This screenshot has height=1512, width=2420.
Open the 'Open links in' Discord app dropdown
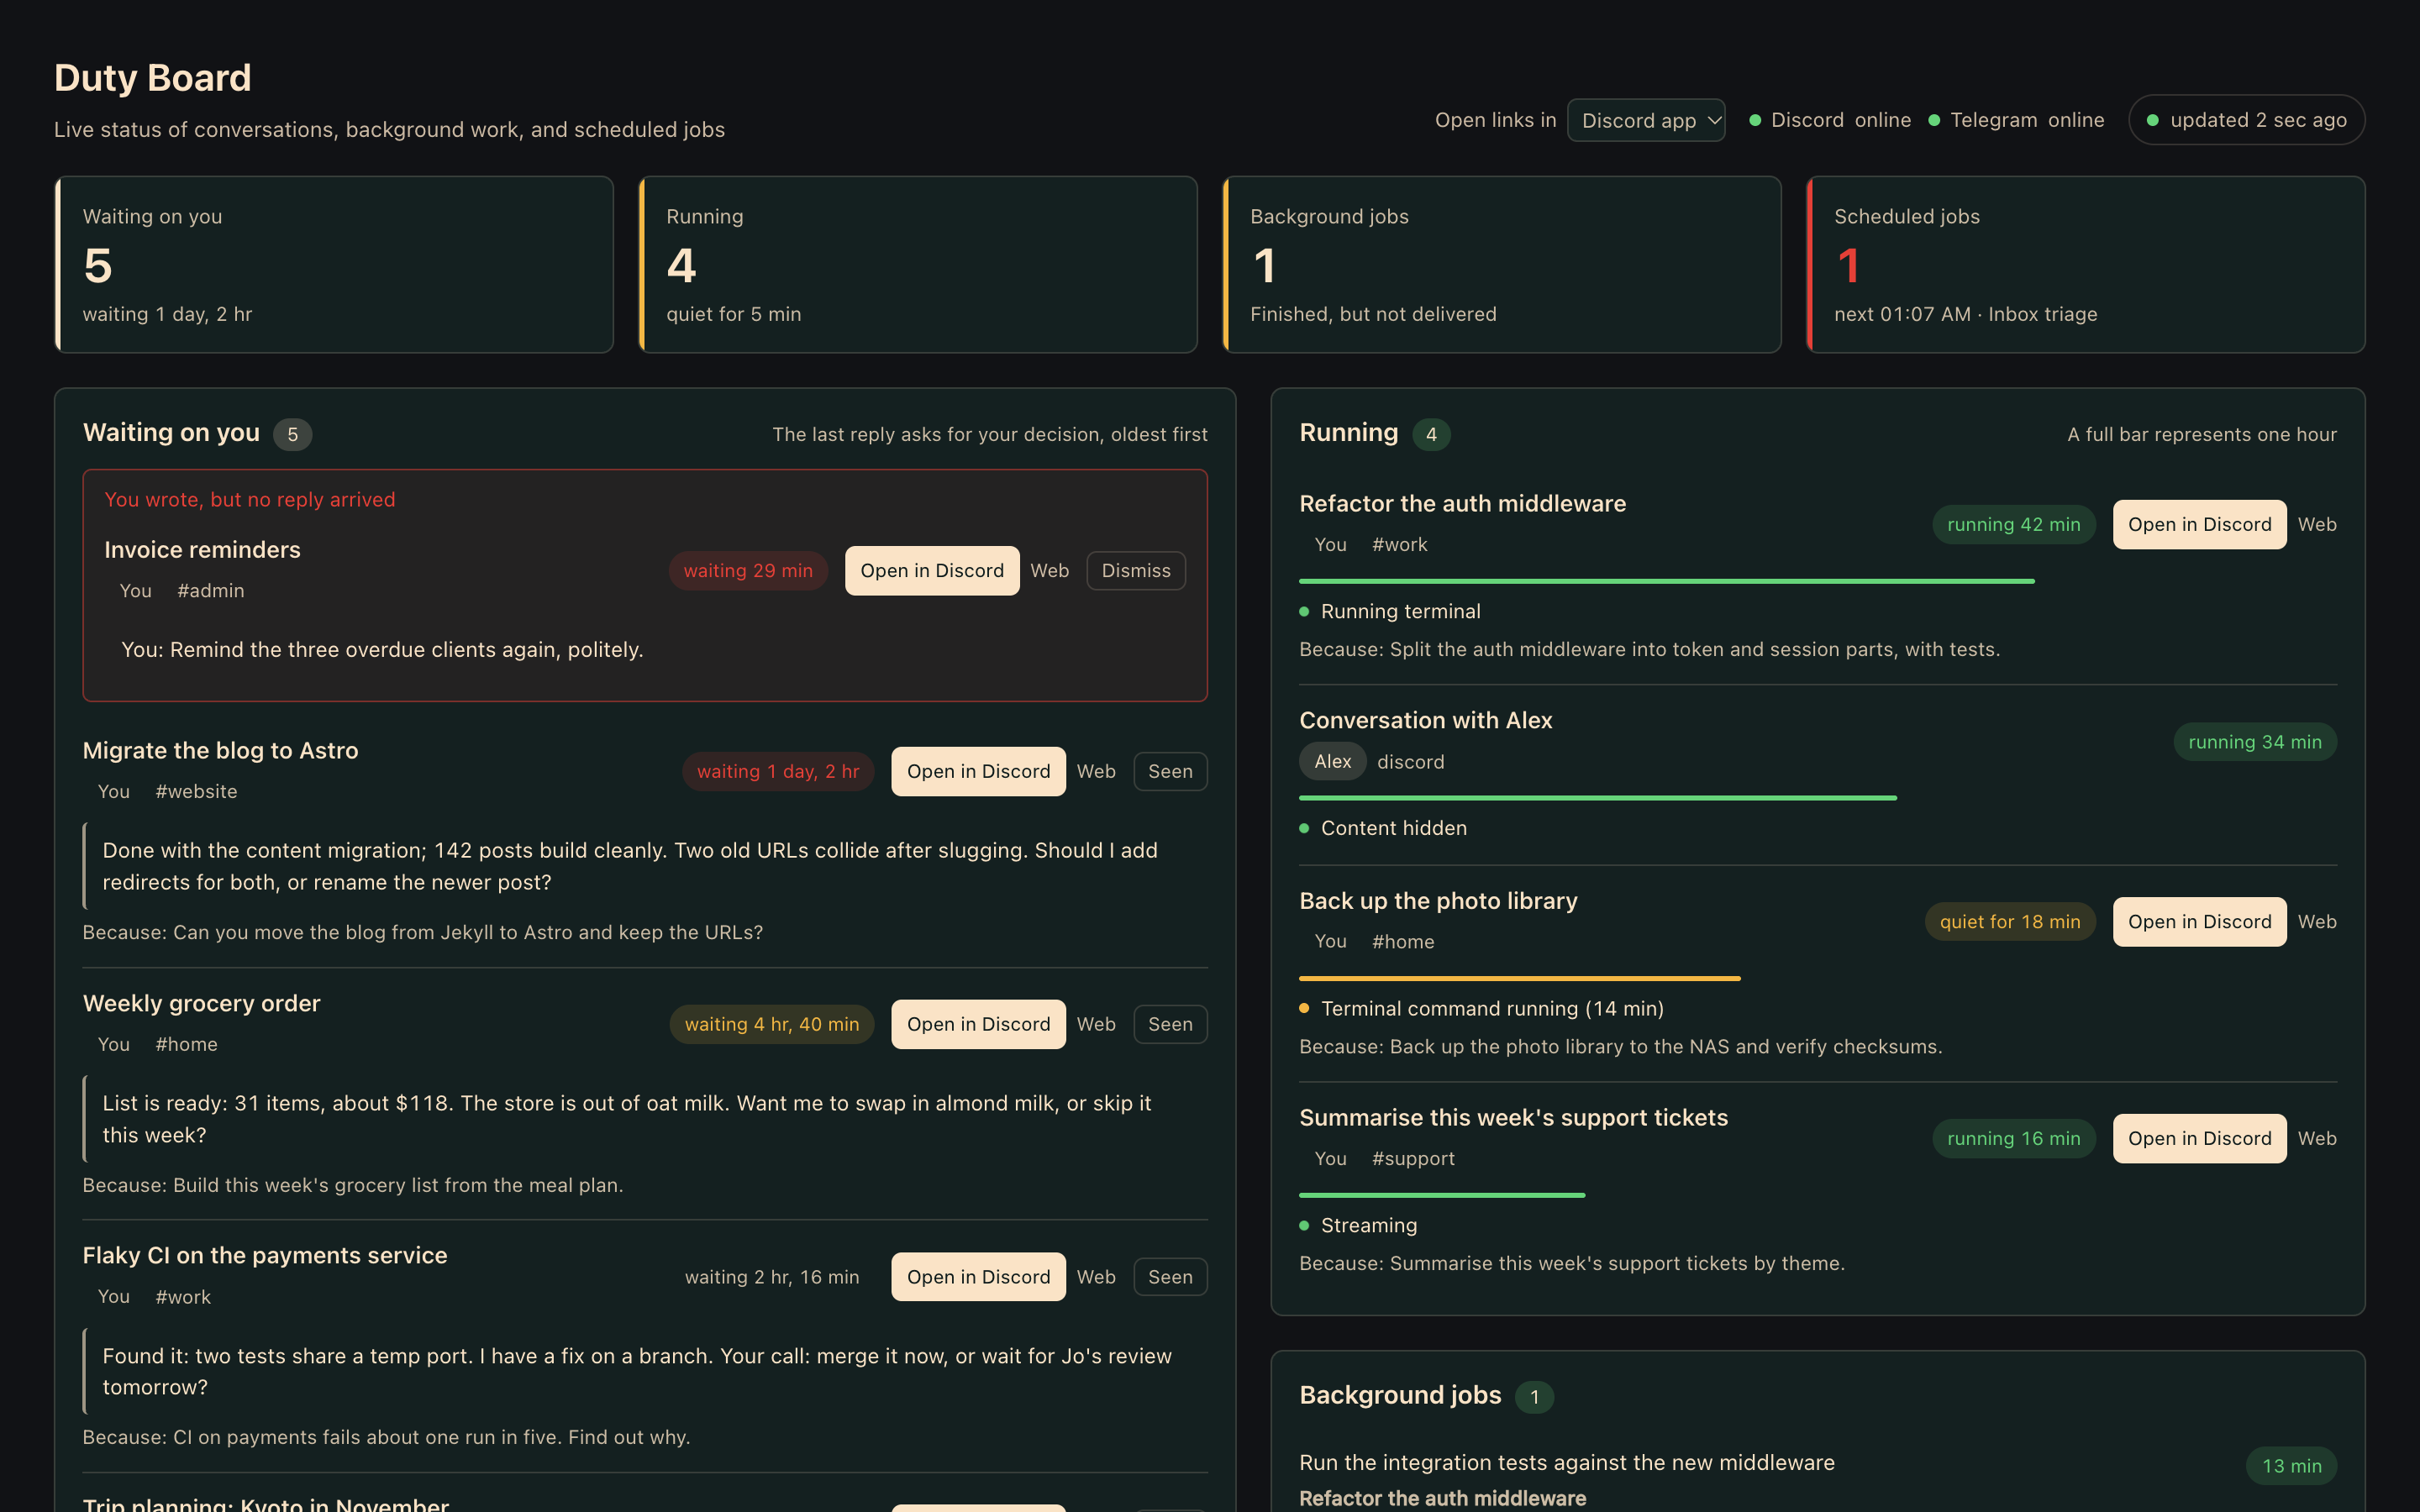click(1645, 120)
